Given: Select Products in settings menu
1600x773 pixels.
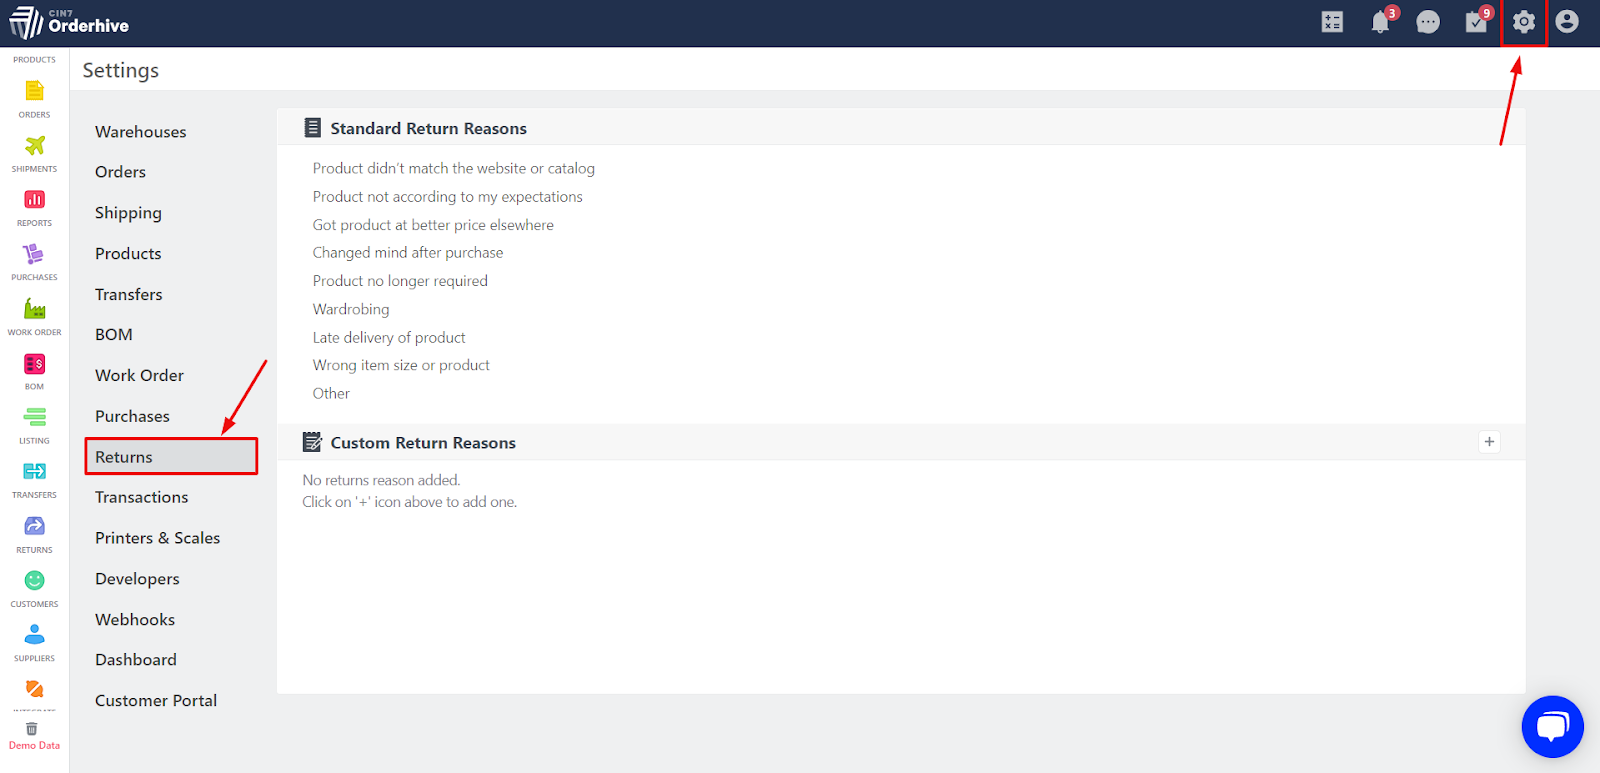Looking at the screenshot, I should (128, 254).
